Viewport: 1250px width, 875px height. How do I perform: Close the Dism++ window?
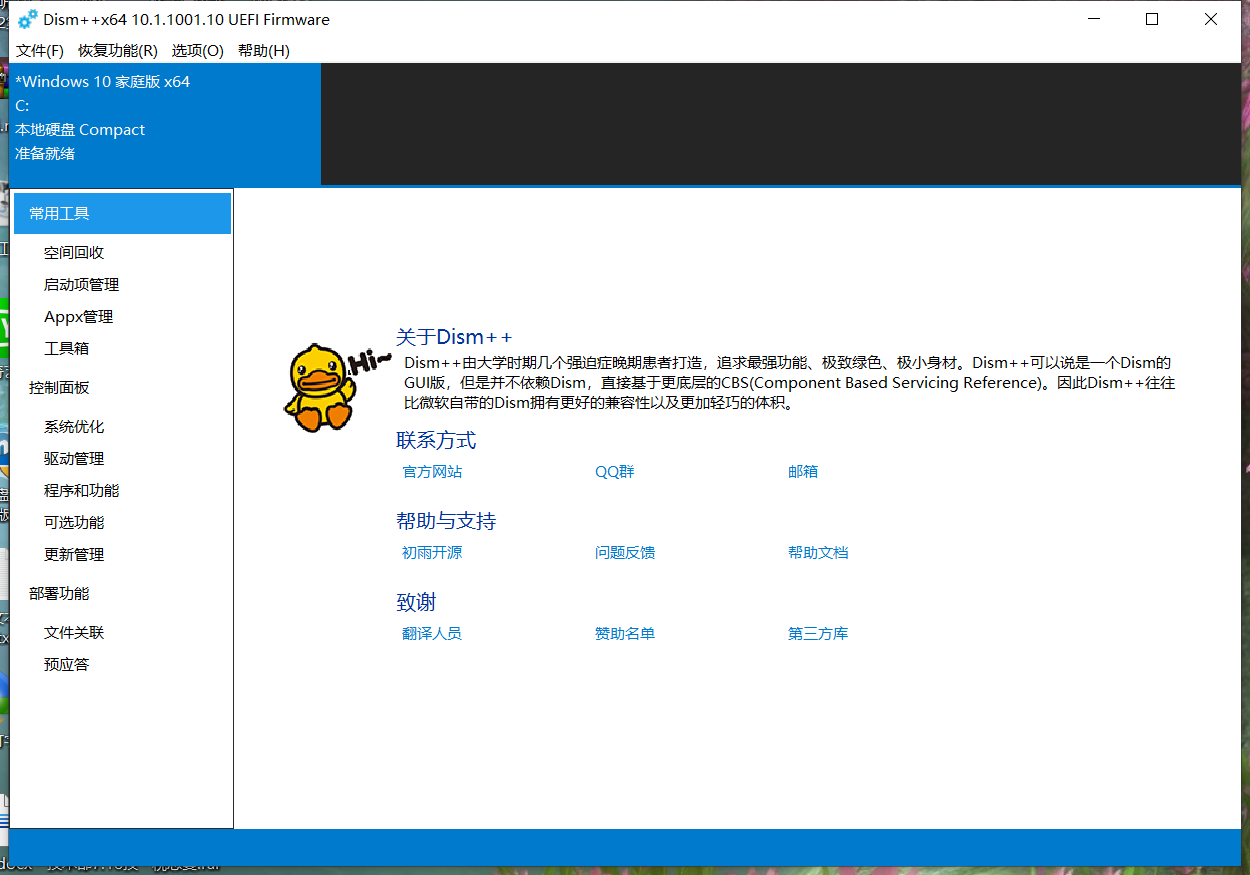[1211, 19]
